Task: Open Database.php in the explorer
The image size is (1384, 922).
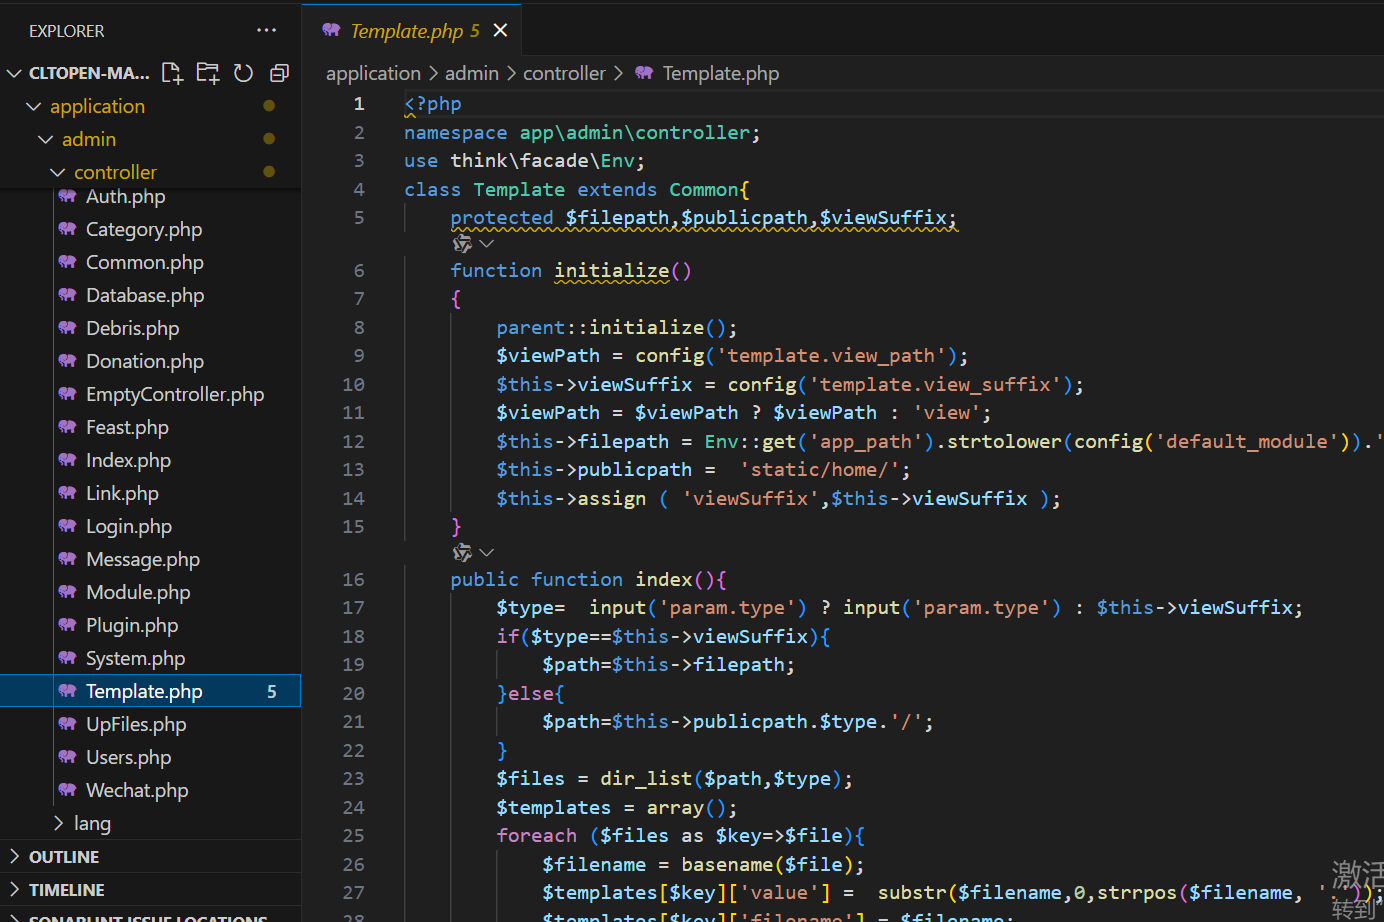Action: click(x=144, y=295)
